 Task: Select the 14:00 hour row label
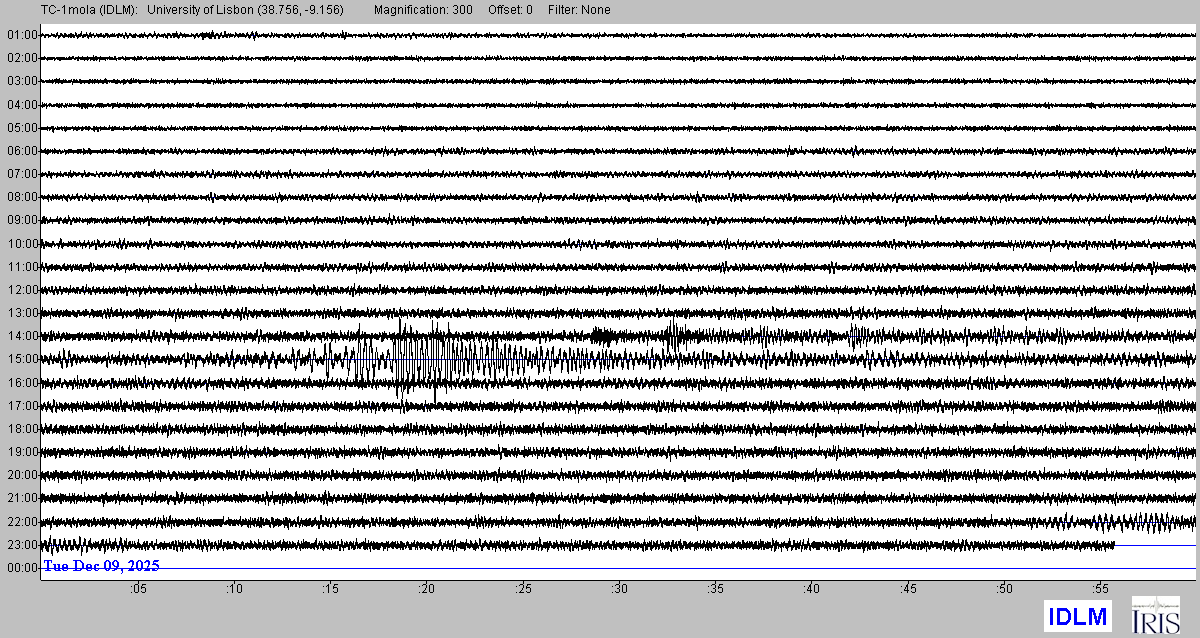click(x=21, y=336)
